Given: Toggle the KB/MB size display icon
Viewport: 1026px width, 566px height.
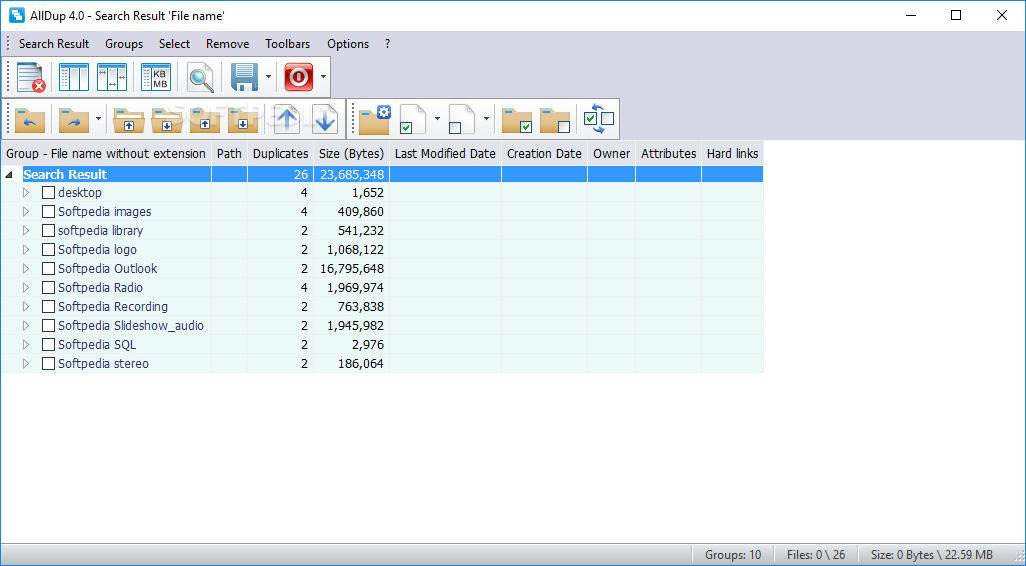Looking at the screenshot, I should coord(156,77).
